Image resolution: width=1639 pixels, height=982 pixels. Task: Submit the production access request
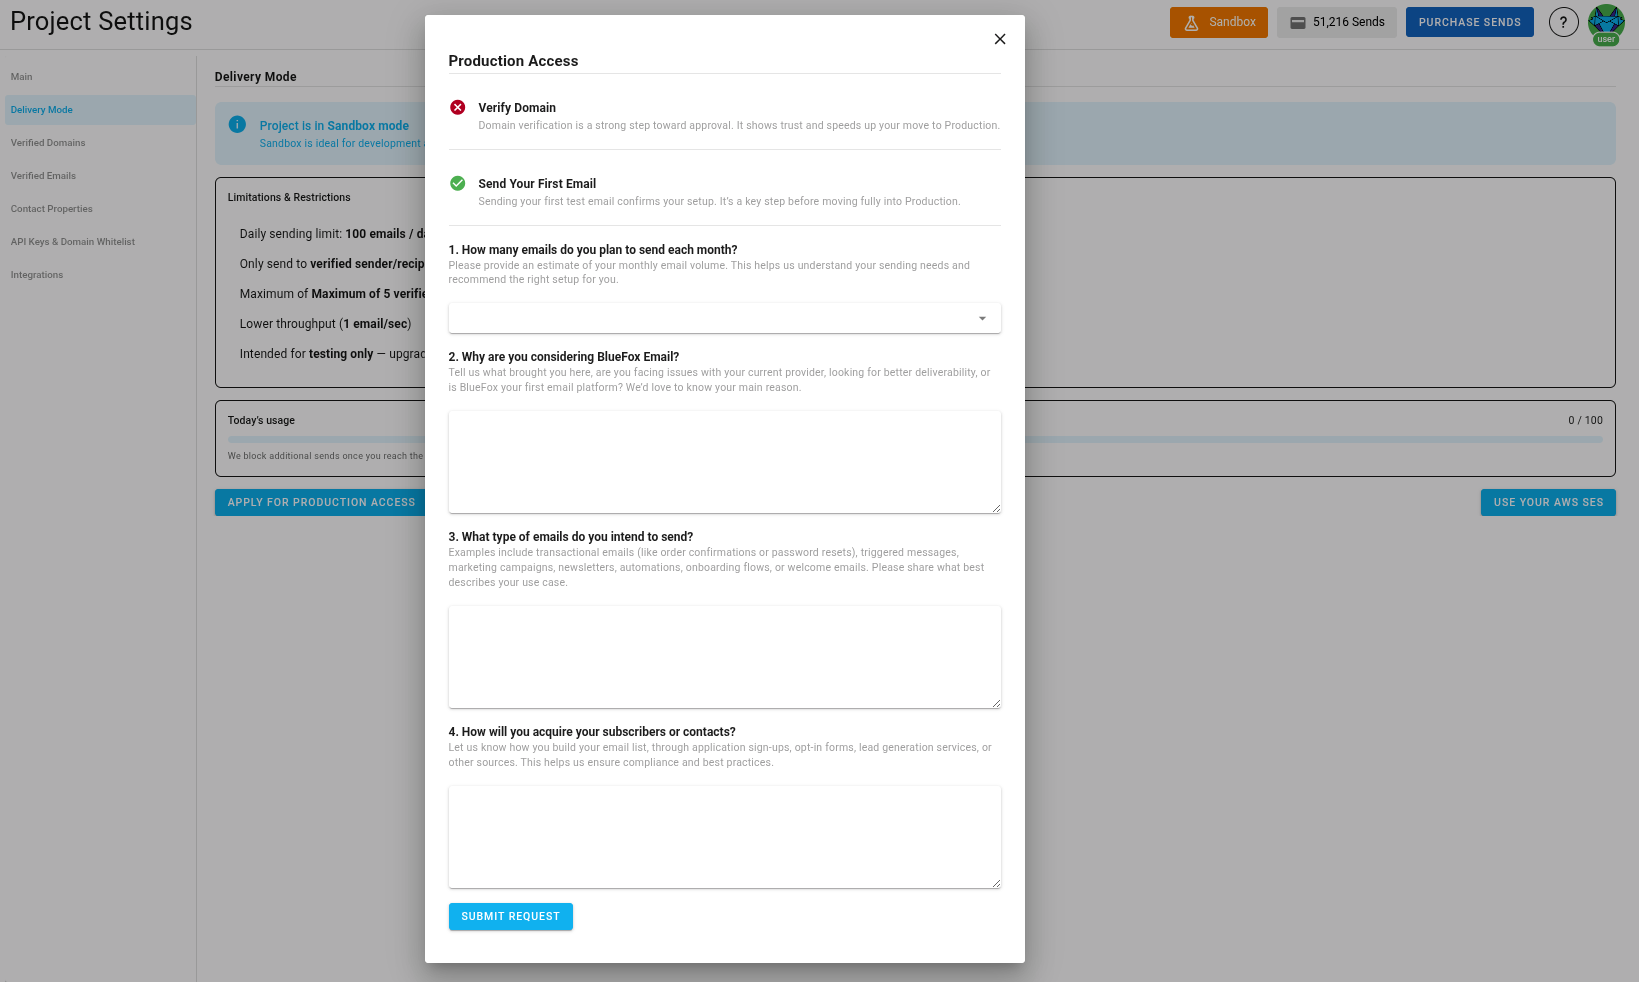pyautogui.click(x=510, y=916)
